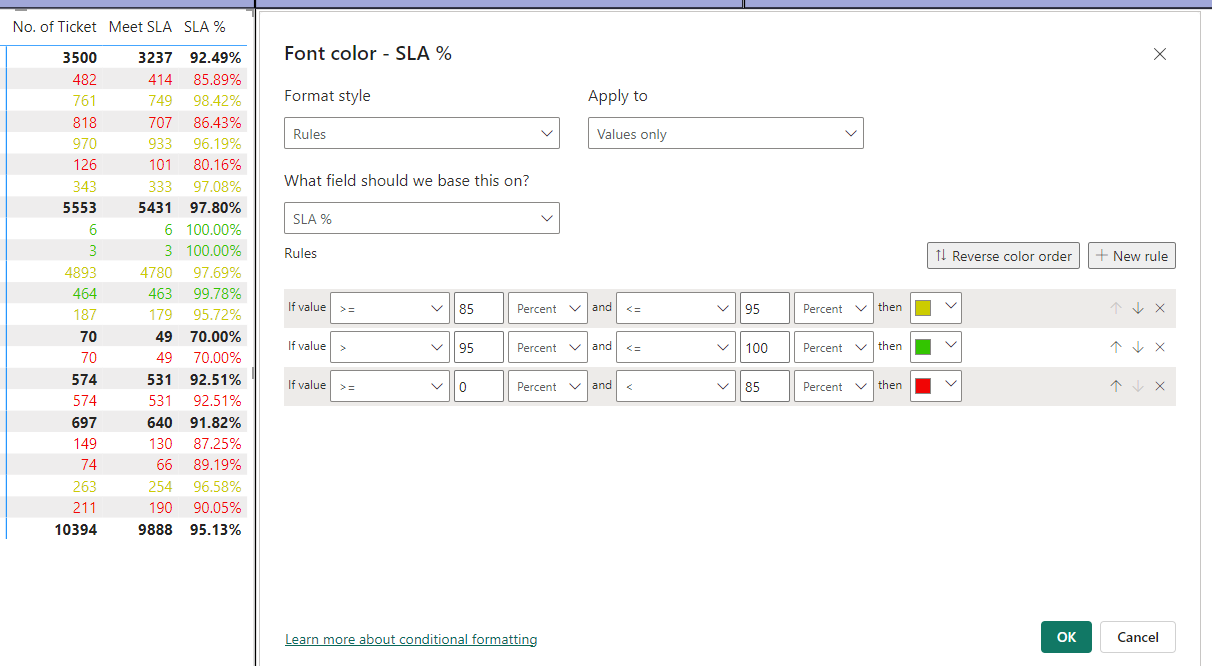Edit the 85 minimum value in first rule
Image resolution: width=1212 pixels, height=666 pixels.
(x=479, y=308)
